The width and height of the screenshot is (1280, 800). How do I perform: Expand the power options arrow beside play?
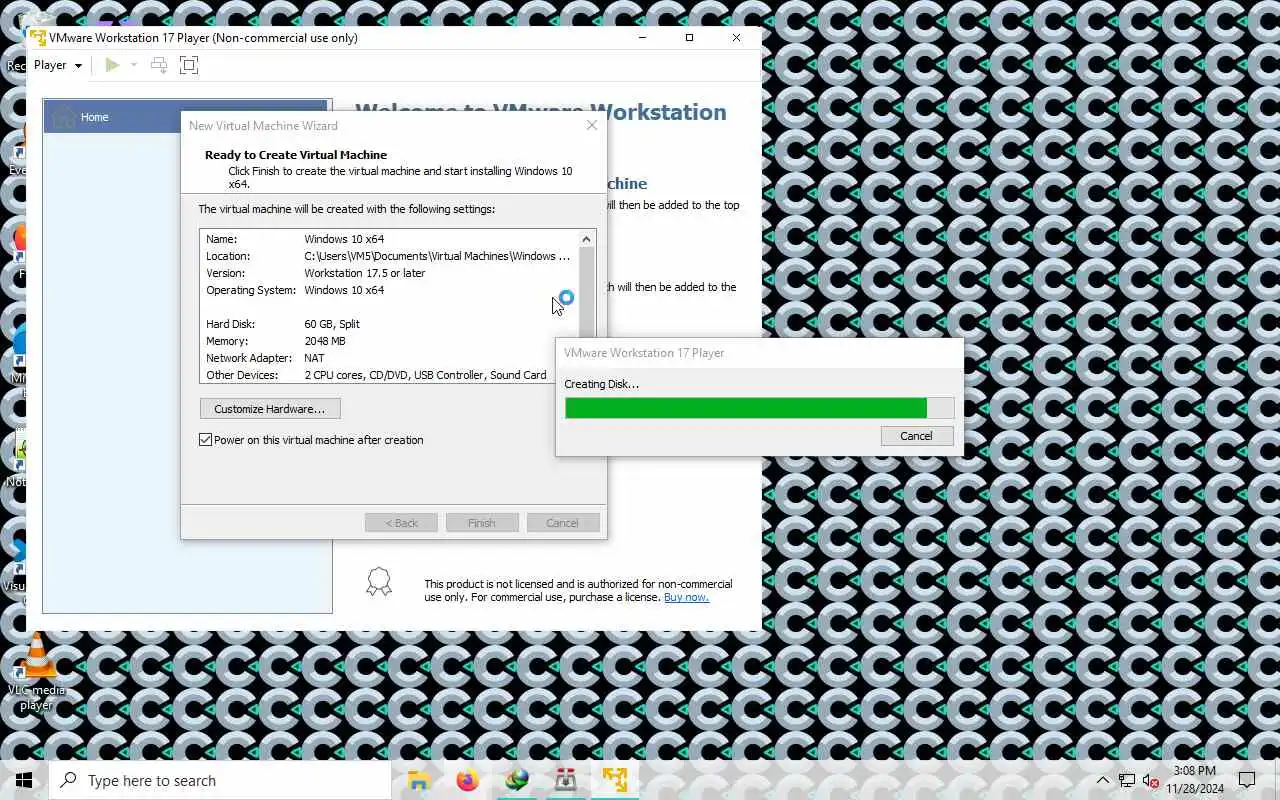coord(134,65)
